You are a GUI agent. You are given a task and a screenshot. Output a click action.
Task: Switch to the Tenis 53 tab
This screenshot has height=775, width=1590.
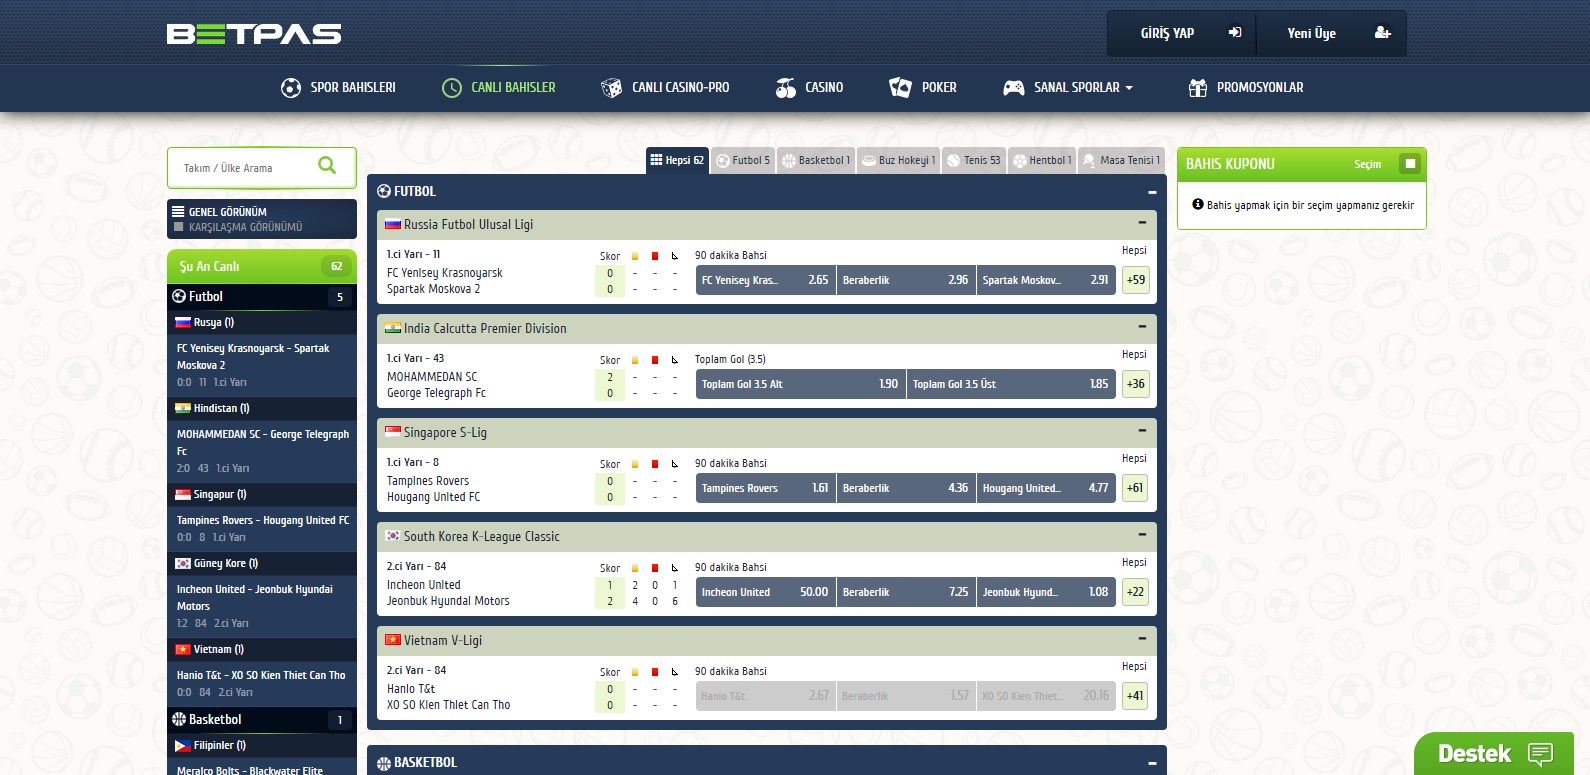pos(974,160)
